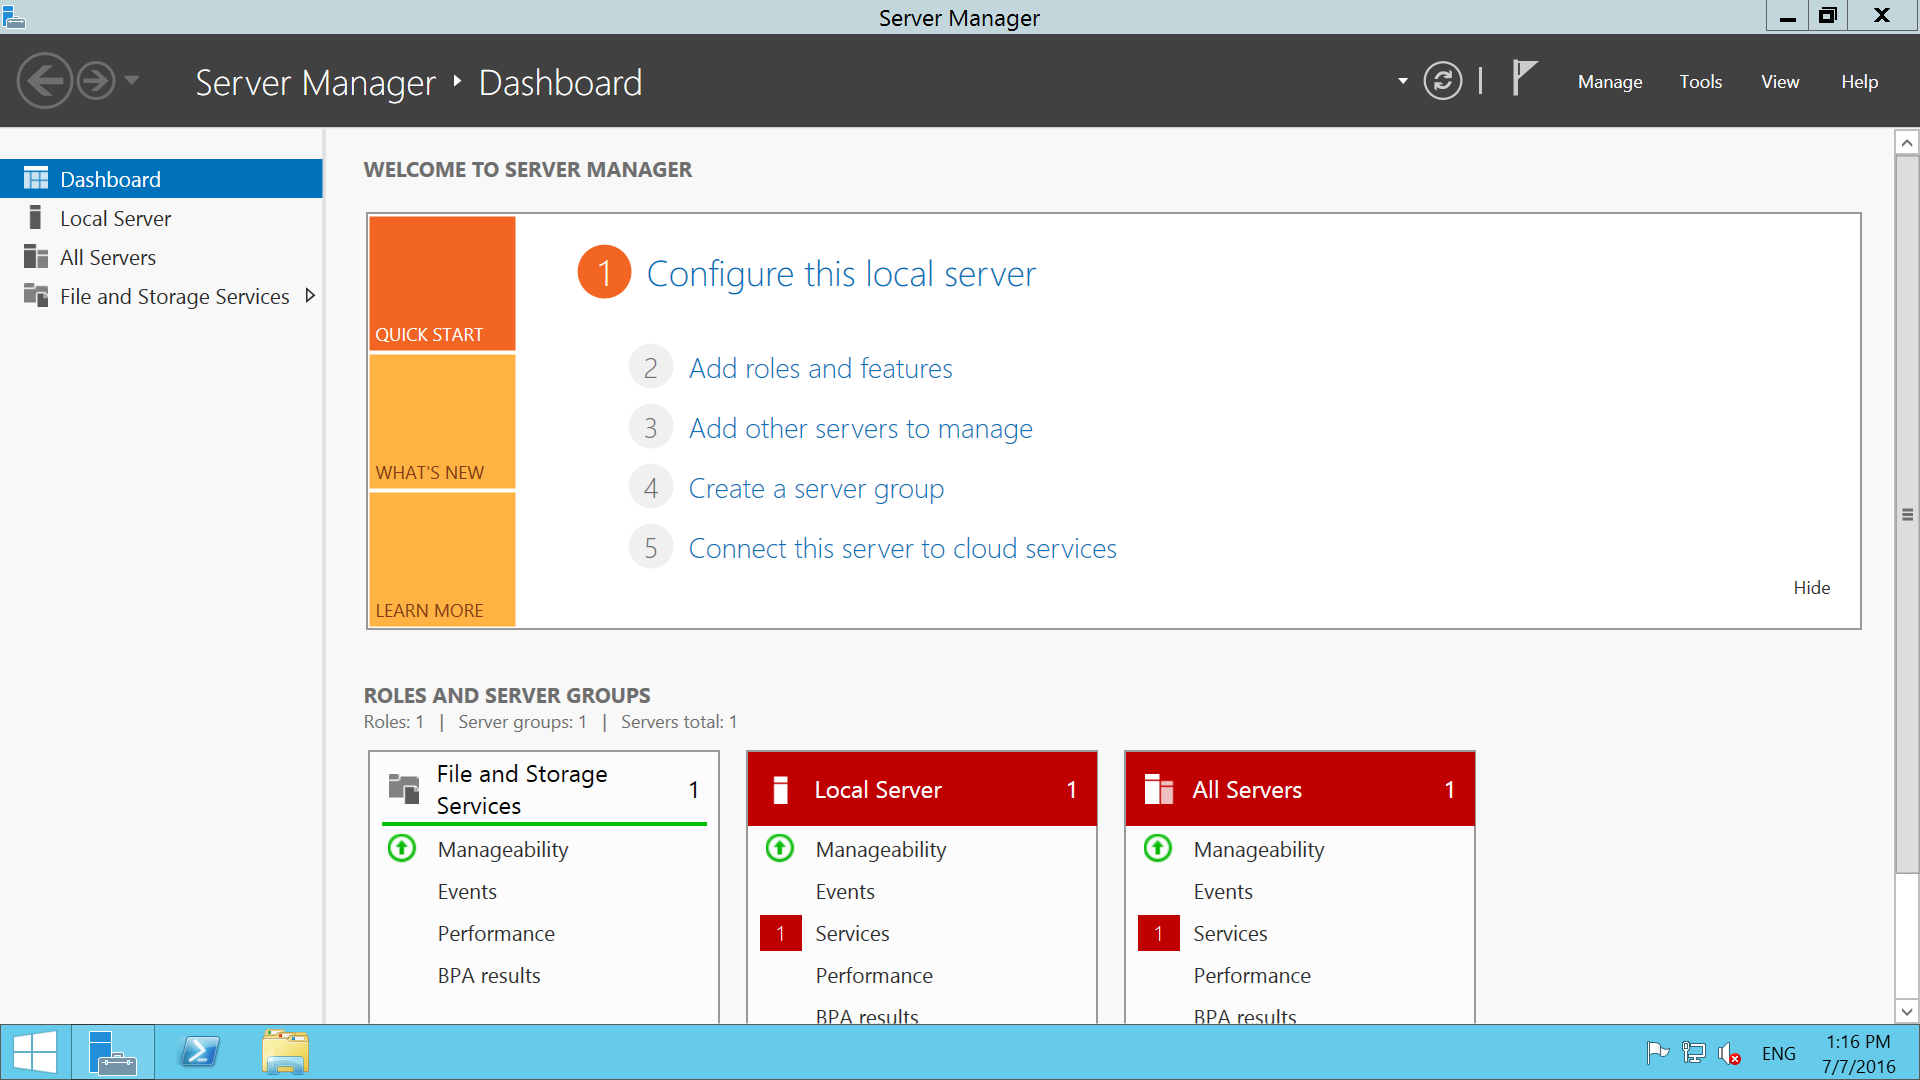Click the orange step 1 circle

pos(604,272)
